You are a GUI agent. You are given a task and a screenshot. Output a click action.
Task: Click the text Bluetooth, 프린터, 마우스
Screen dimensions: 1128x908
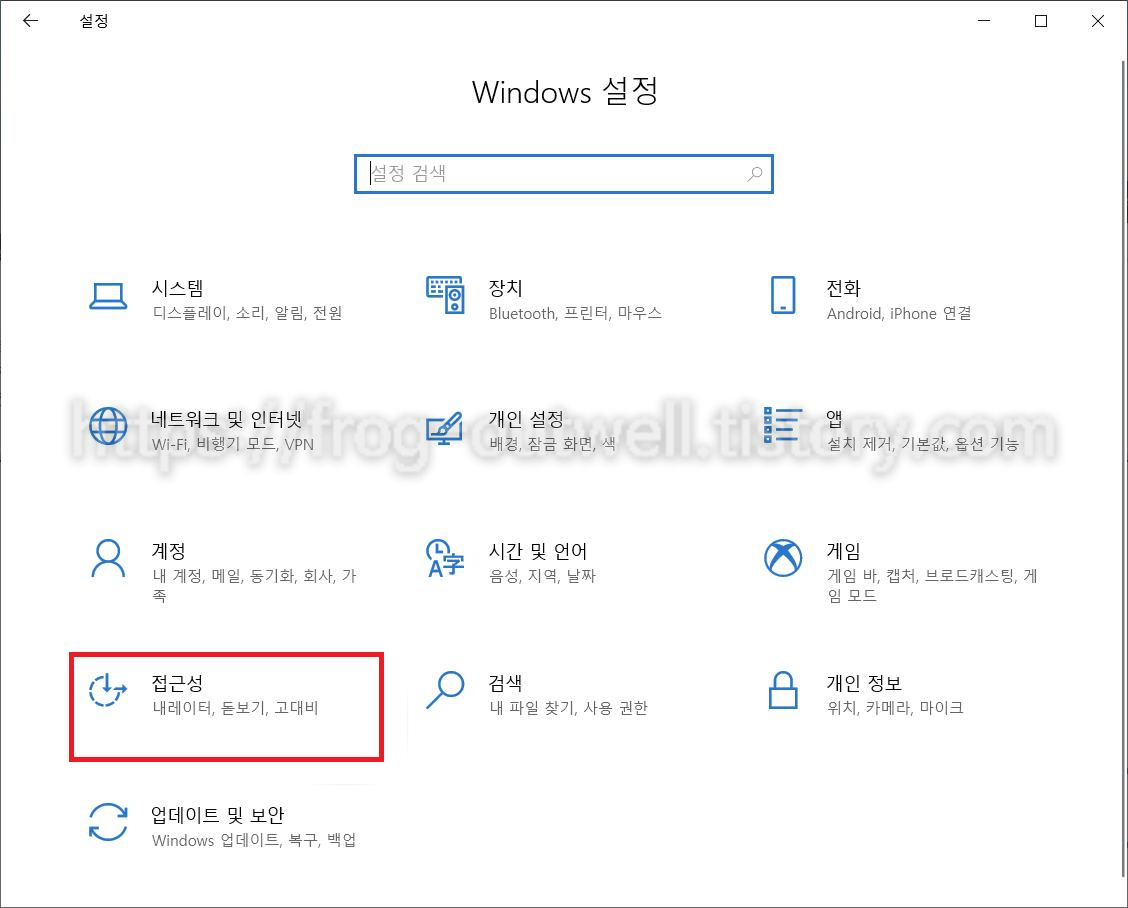click(x=575, y=313)
